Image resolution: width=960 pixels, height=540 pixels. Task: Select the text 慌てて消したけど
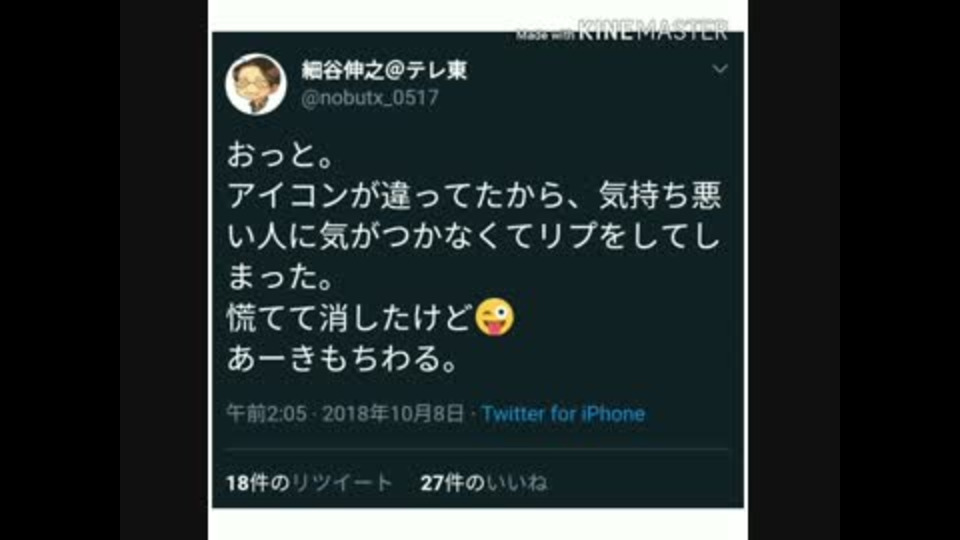click(350, 318)
